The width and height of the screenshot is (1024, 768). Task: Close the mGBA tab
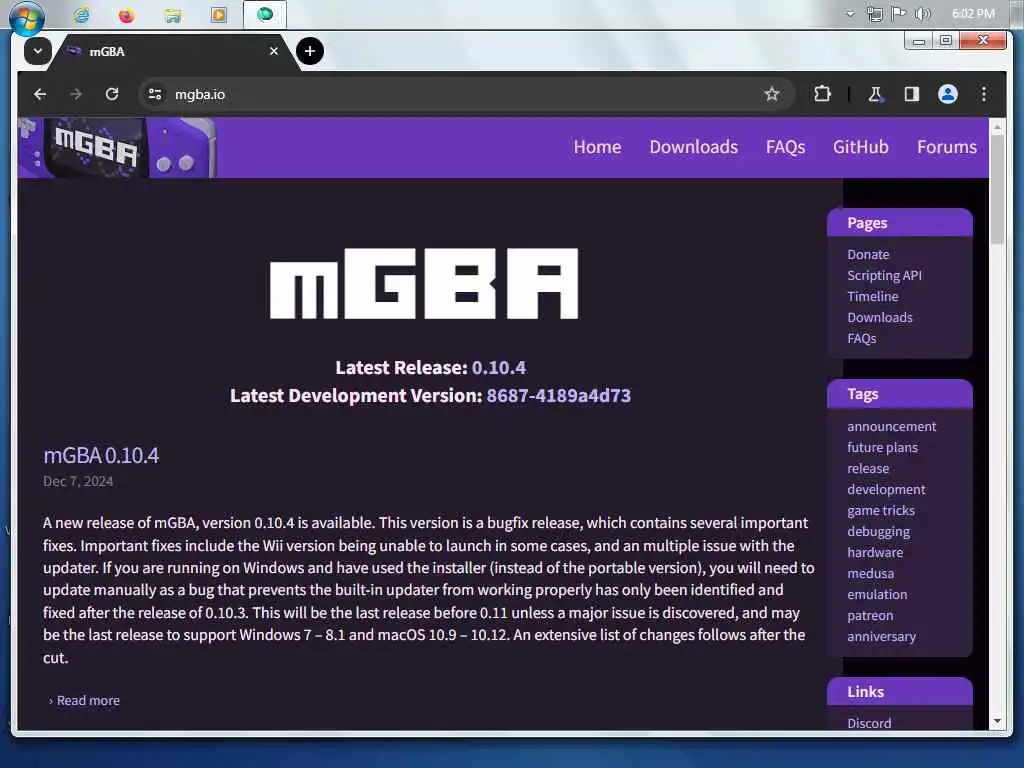tap(274, 51)
